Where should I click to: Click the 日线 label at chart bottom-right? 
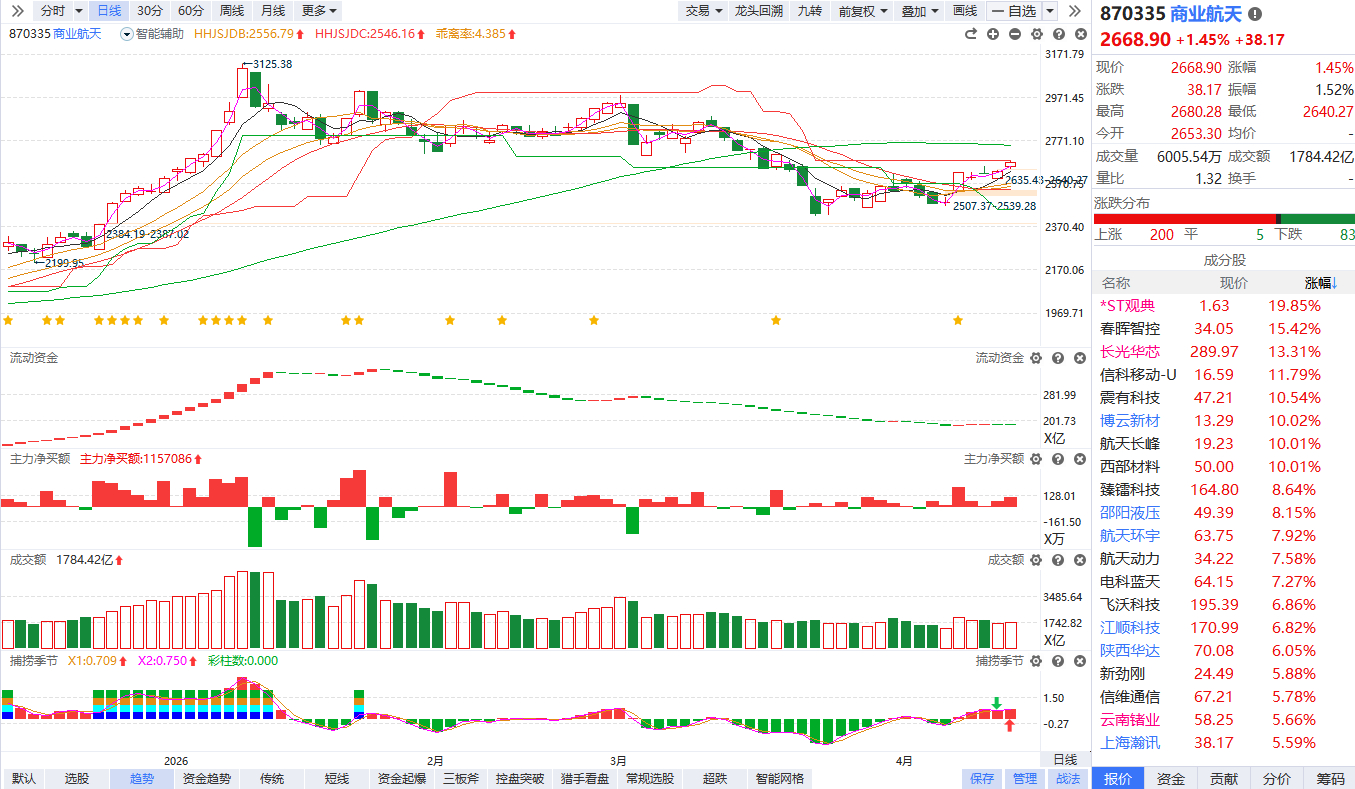pyautogui.click(x=1066, y=760)
